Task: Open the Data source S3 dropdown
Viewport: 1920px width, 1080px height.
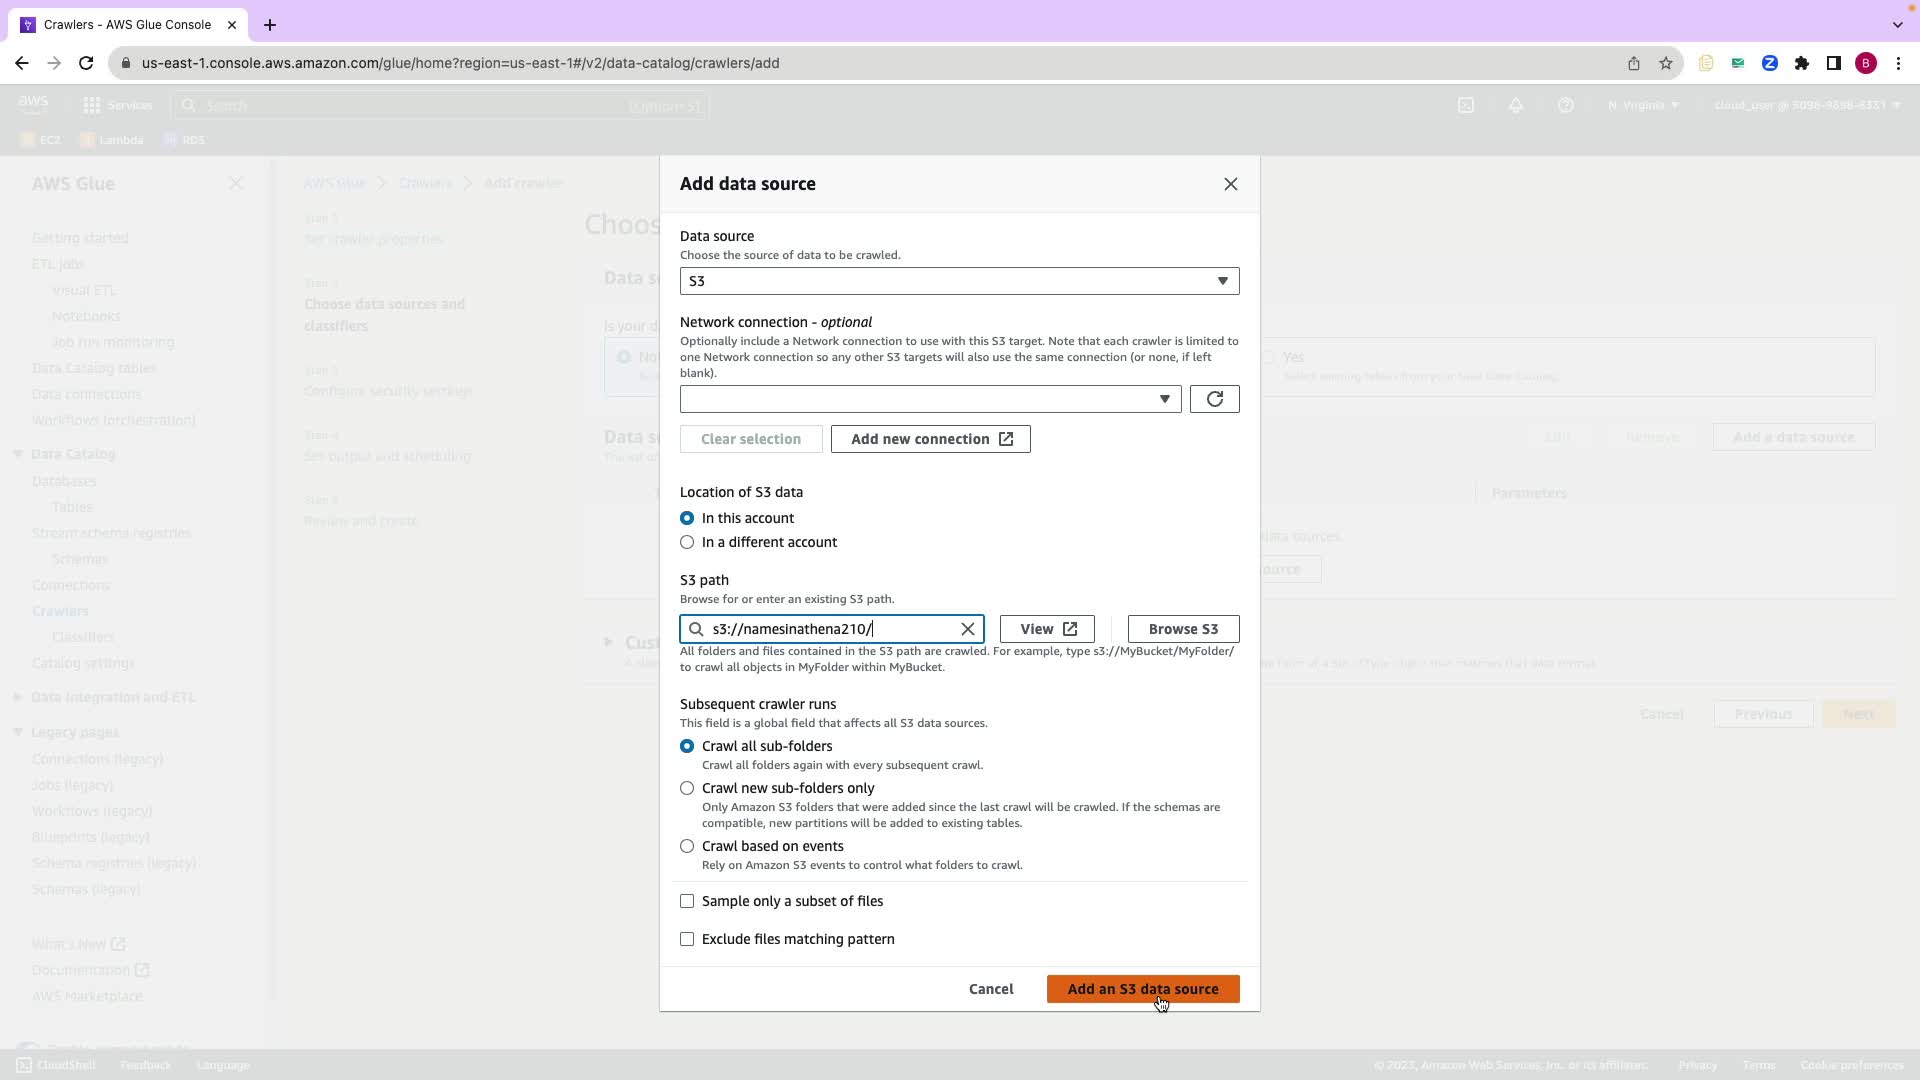Action: 958,281
